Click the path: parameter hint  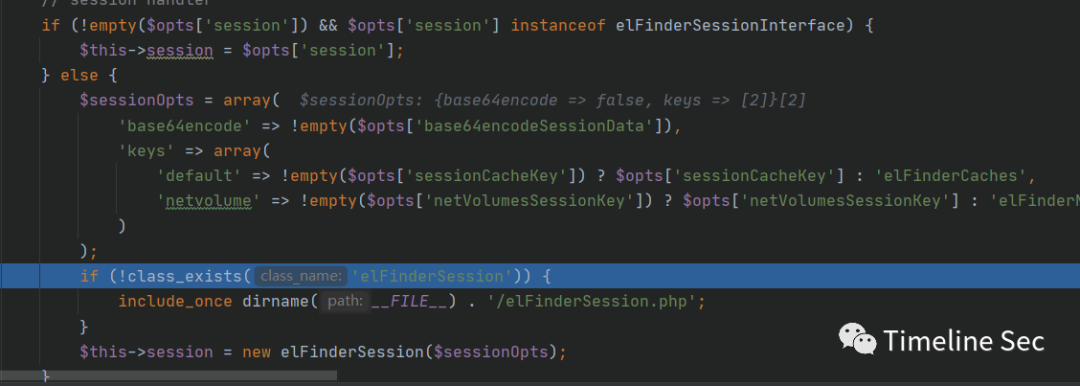point(346,301)
